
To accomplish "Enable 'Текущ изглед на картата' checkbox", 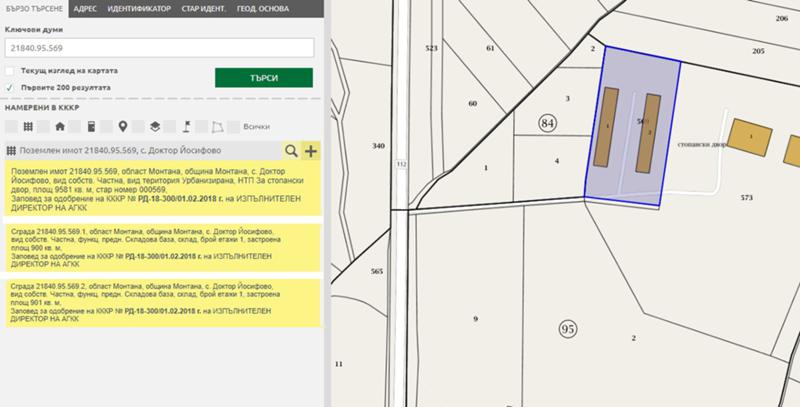I will 10,72.
